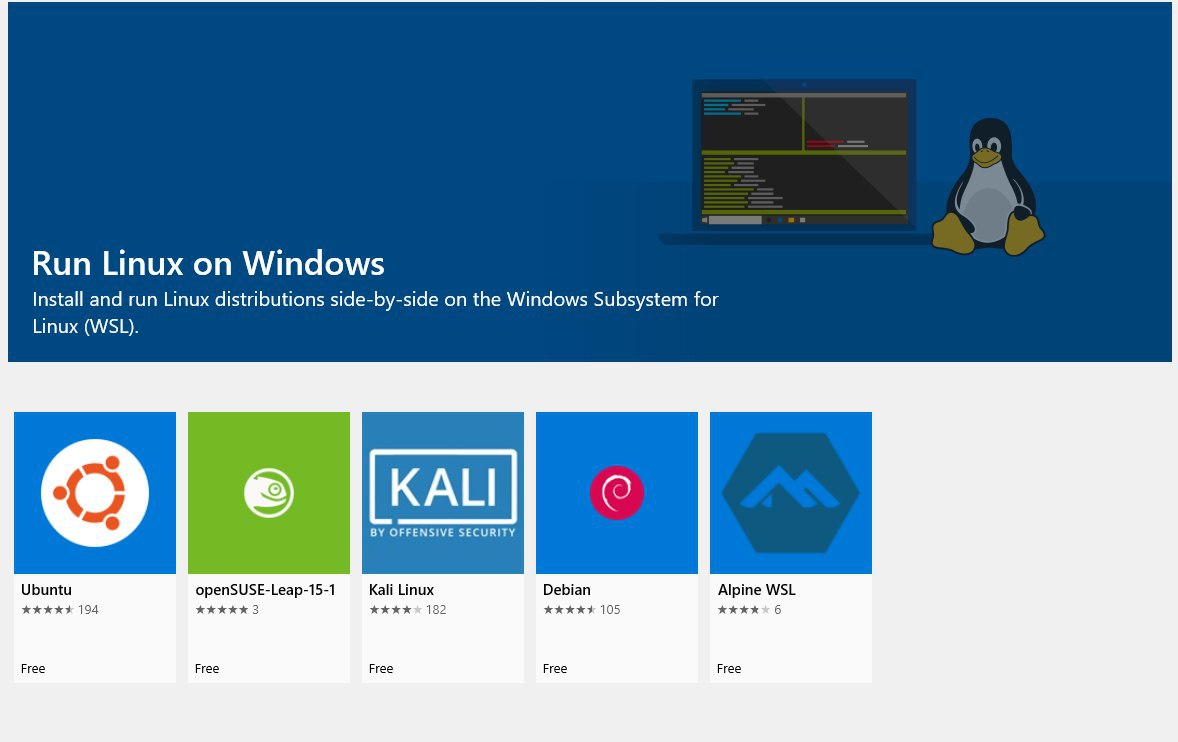1178x742 pixels.
Task: Click Kali Linux's star rating with 182 reviews
Action: pos(408,610)
